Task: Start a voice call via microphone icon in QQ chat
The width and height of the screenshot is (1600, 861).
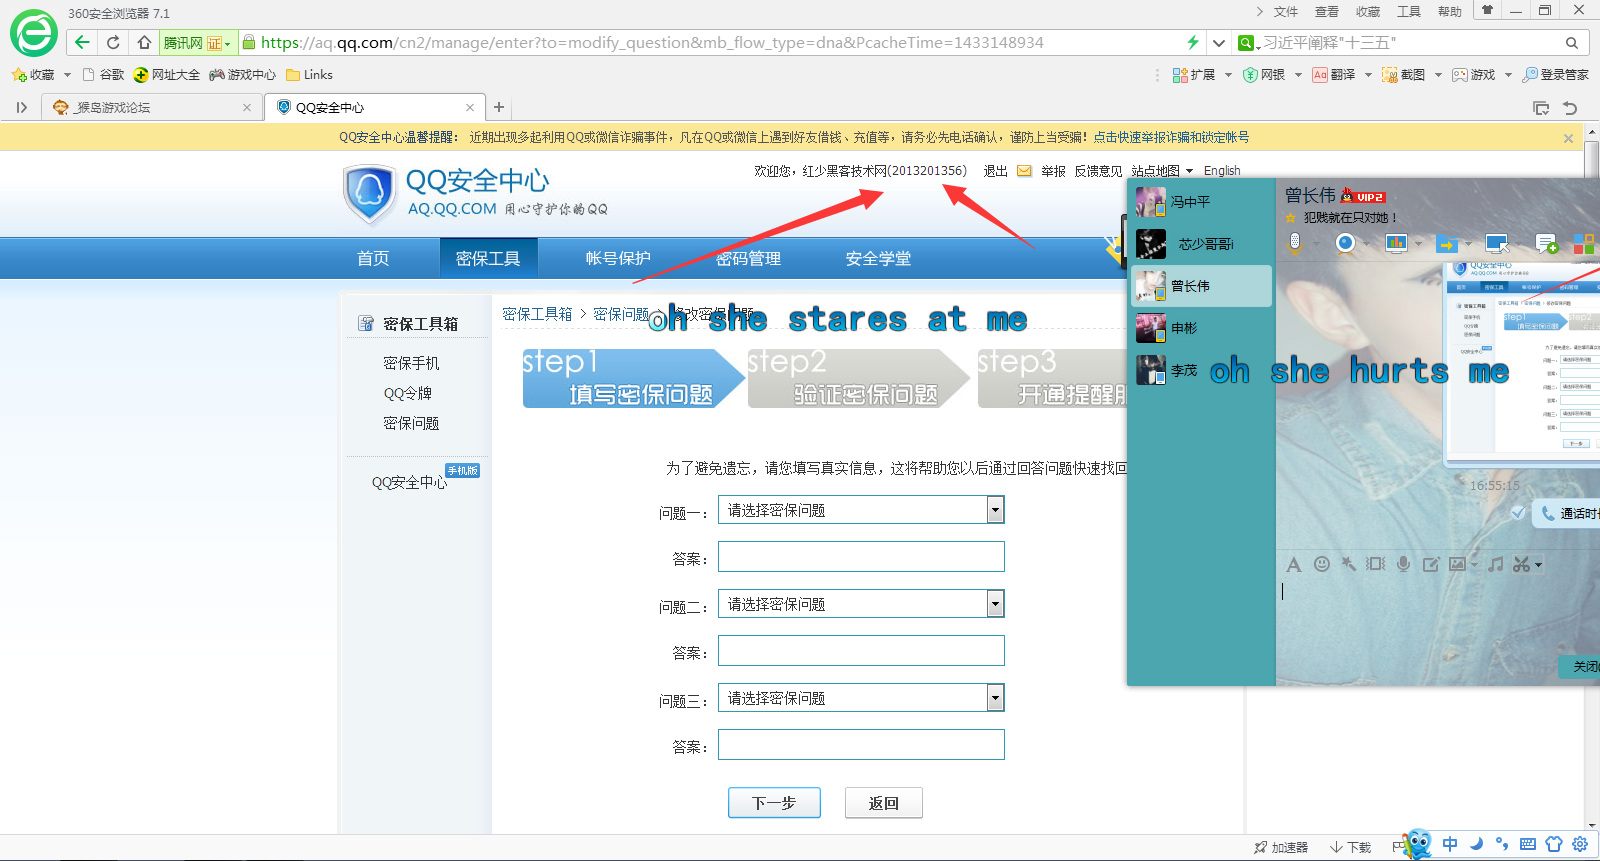Action: (1295, 242)
